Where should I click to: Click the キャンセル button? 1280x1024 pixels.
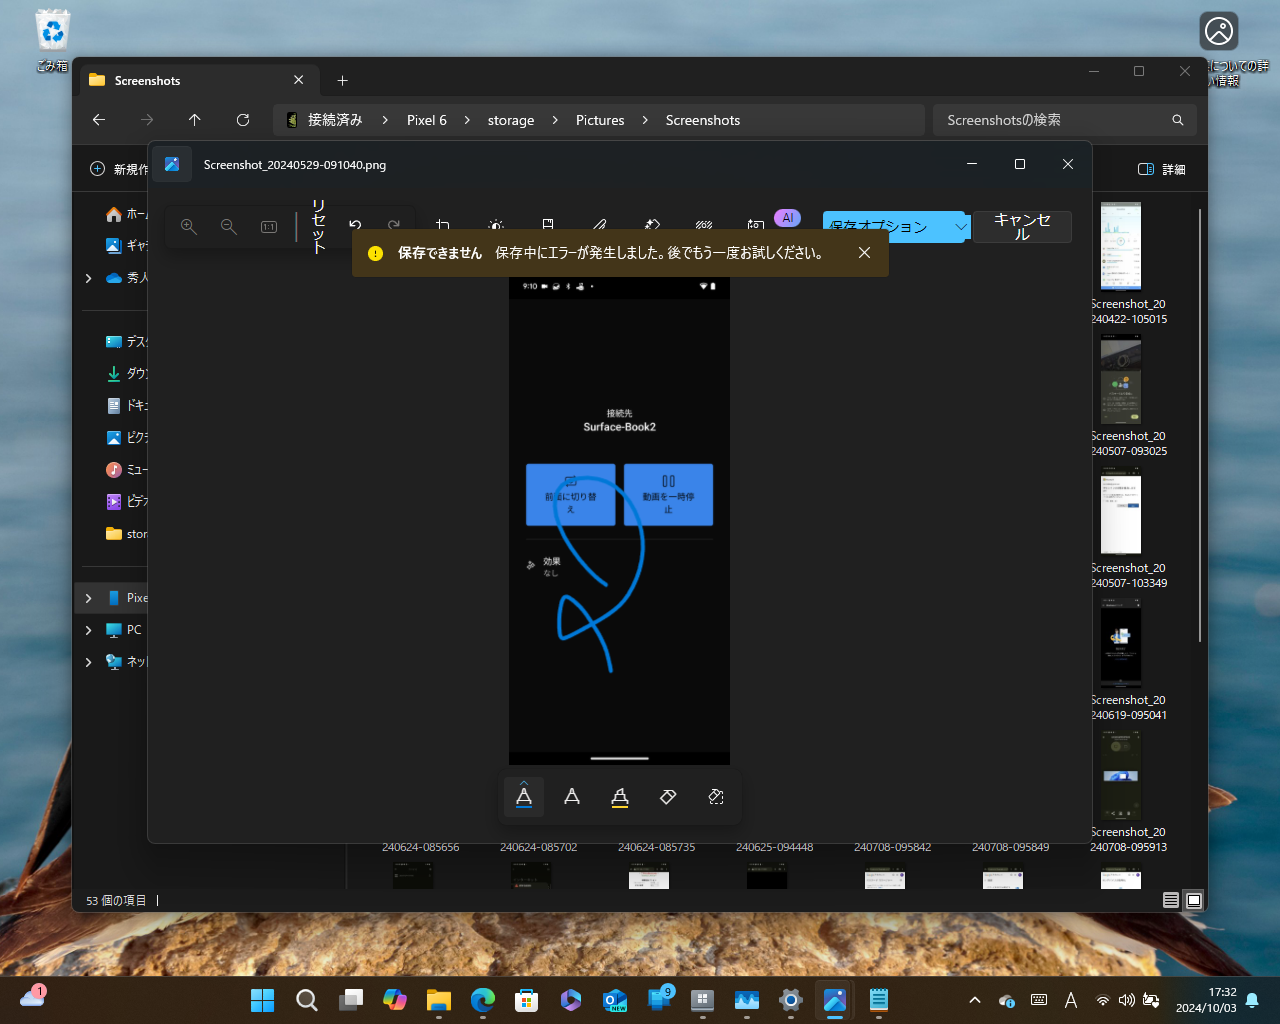1022,227
